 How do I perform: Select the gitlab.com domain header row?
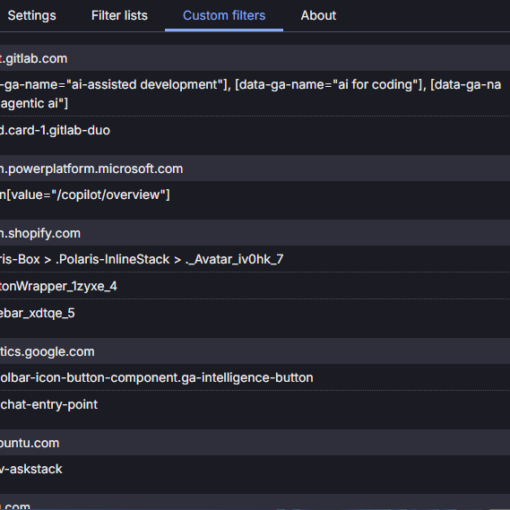[x=255, y=58]
